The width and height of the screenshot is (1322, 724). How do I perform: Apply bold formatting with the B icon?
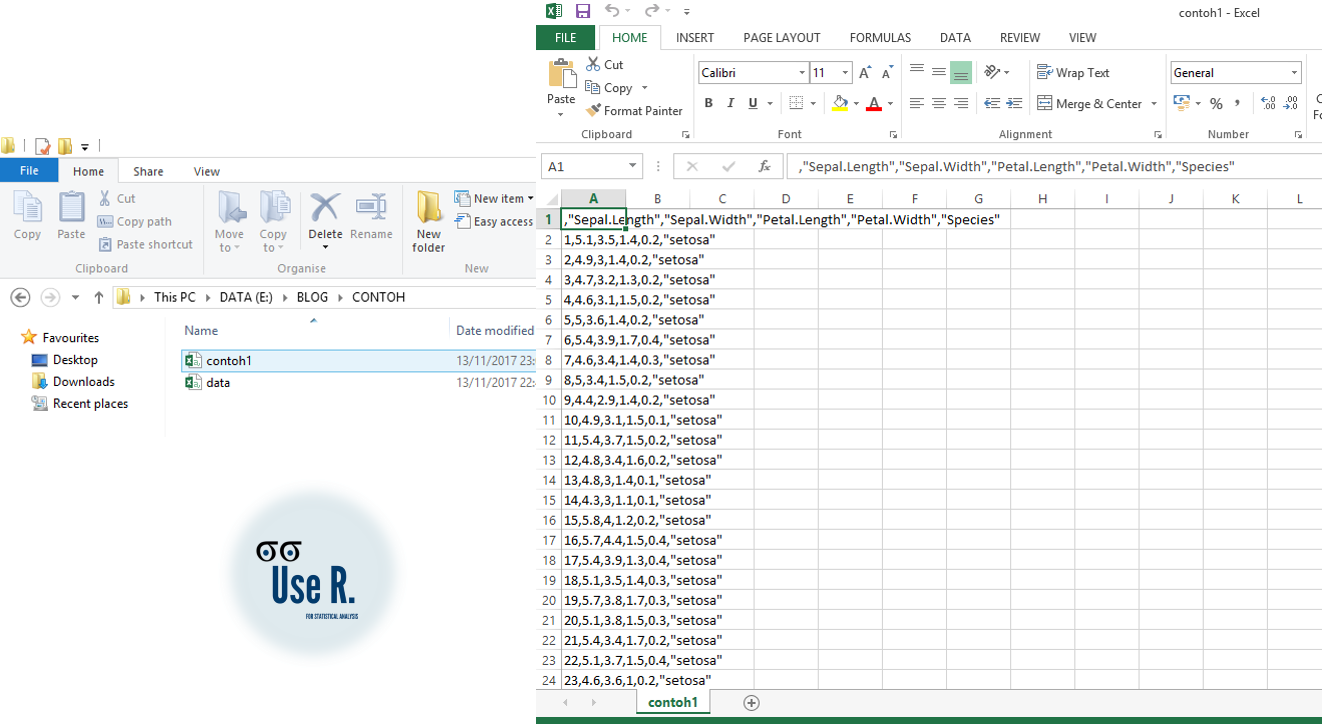click(708, 103)
